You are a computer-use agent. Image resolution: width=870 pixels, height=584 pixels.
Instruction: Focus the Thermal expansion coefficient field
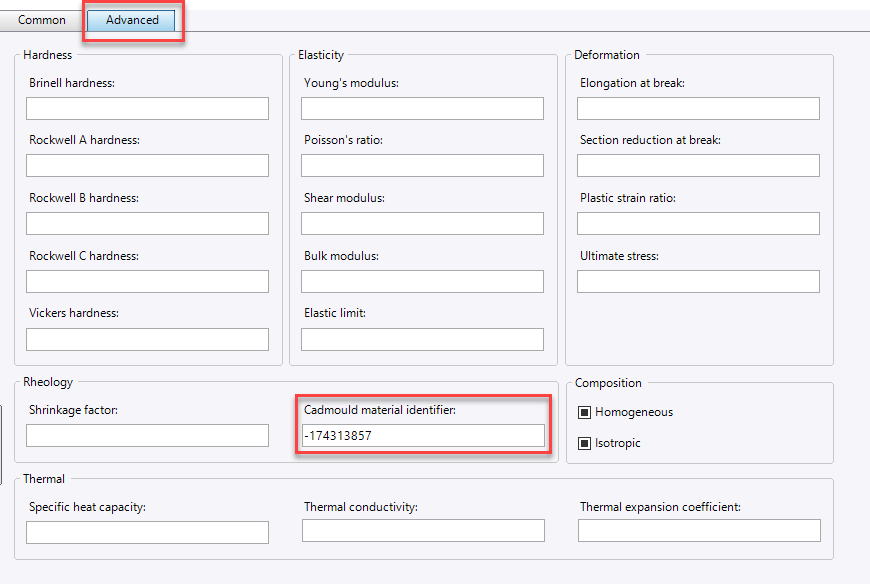tap(699, 531)
